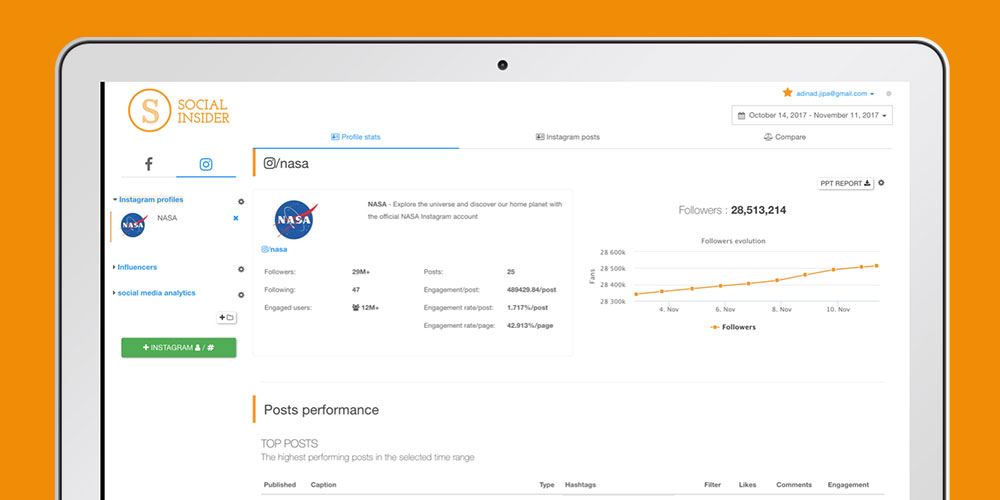Image resolution: width=1000 pixels, height=500 pixels.
Task: Open the adinad.jipa@gmail.com account menu
Action: click(835, 94)
